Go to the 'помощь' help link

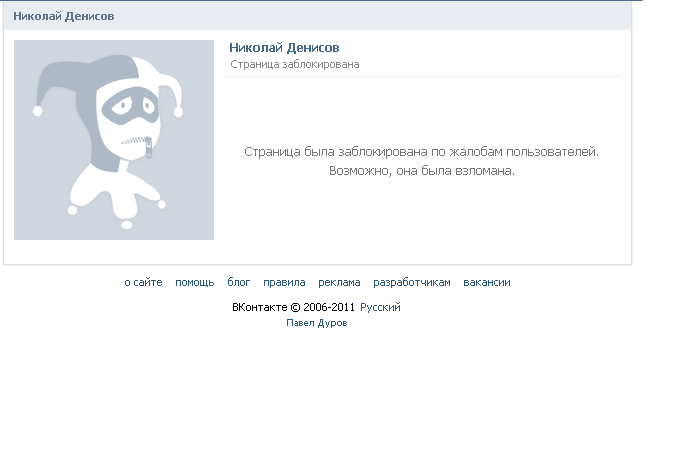pos(195,282)
